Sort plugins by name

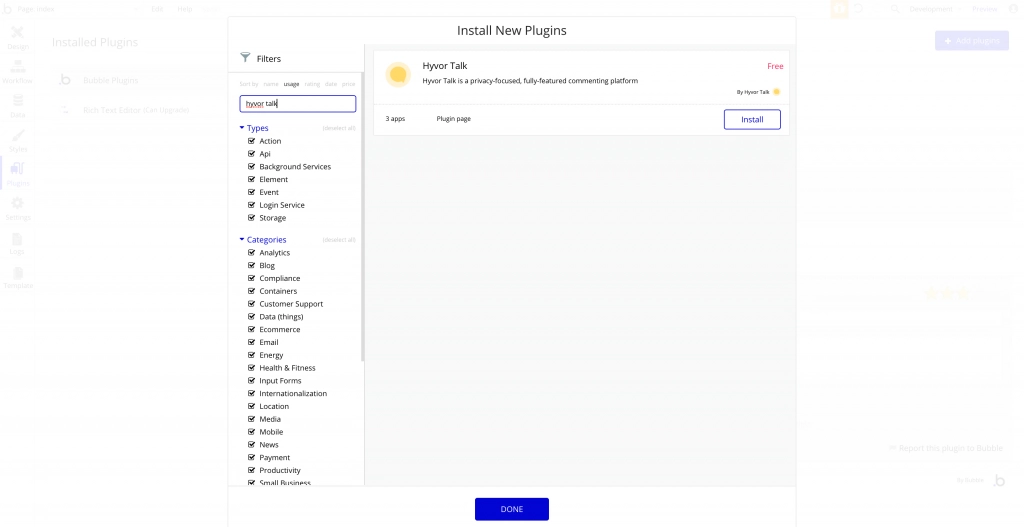[271, 84]
